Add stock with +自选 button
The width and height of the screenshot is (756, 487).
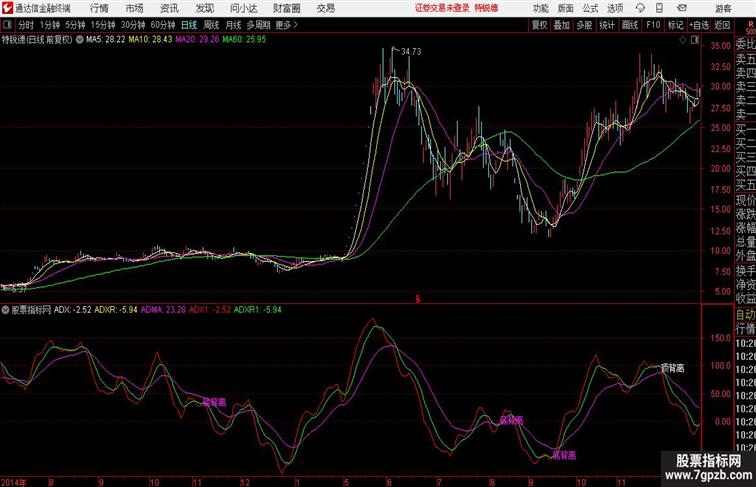point(699,25)
